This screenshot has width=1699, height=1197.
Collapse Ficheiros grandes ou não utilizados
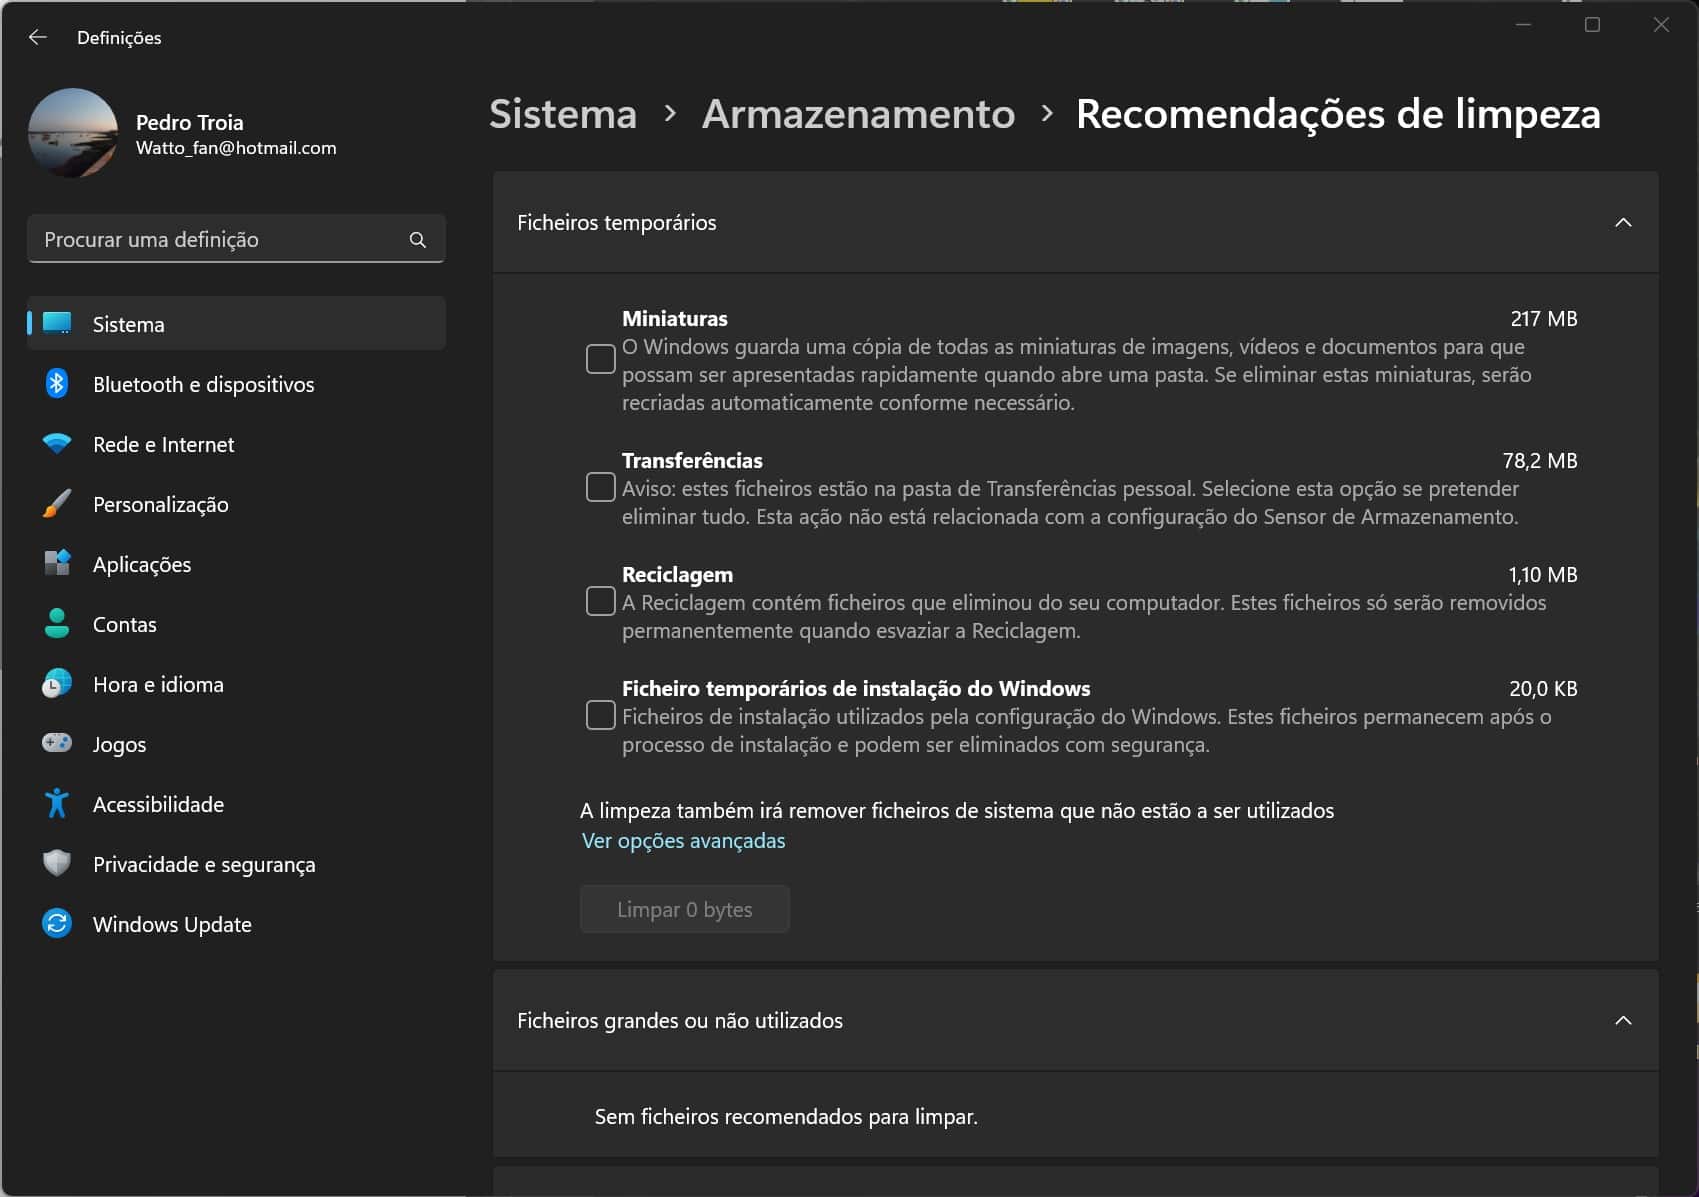[1622, 1020]
